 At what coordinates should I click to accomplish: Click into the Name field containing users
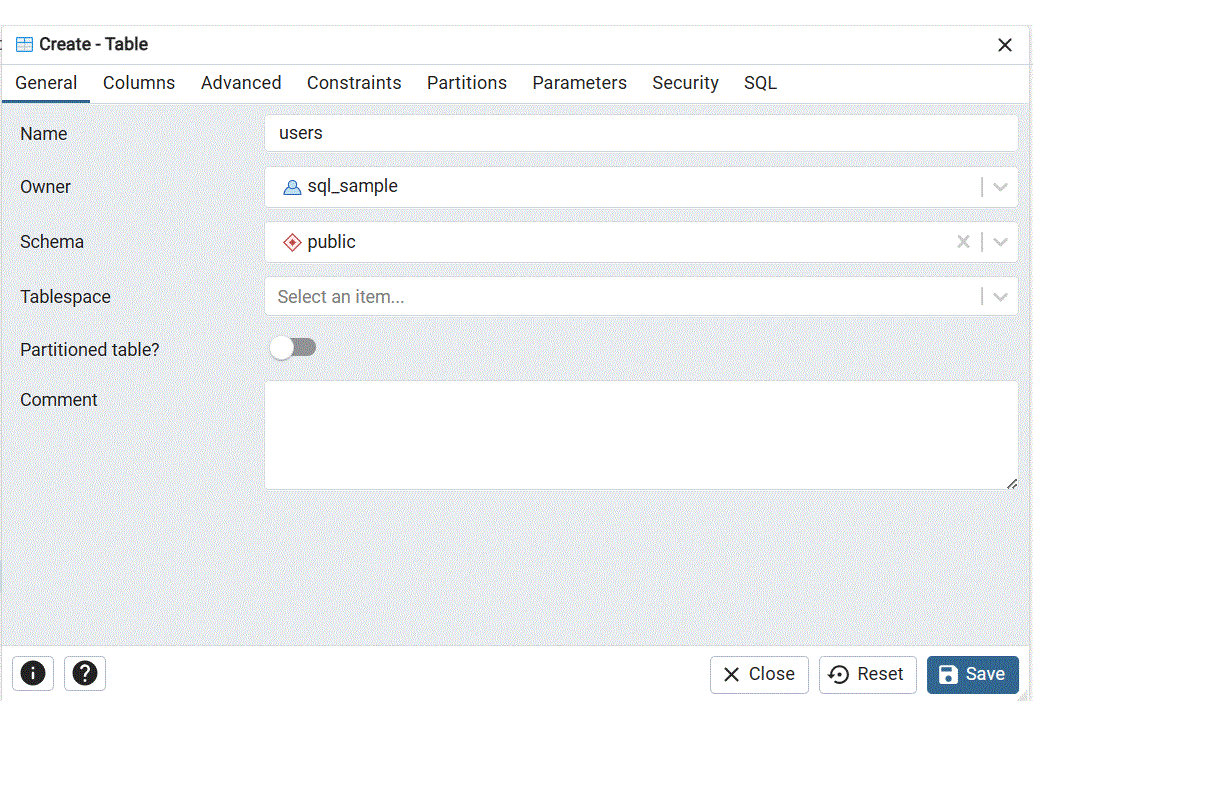click(x=640, y=133)
